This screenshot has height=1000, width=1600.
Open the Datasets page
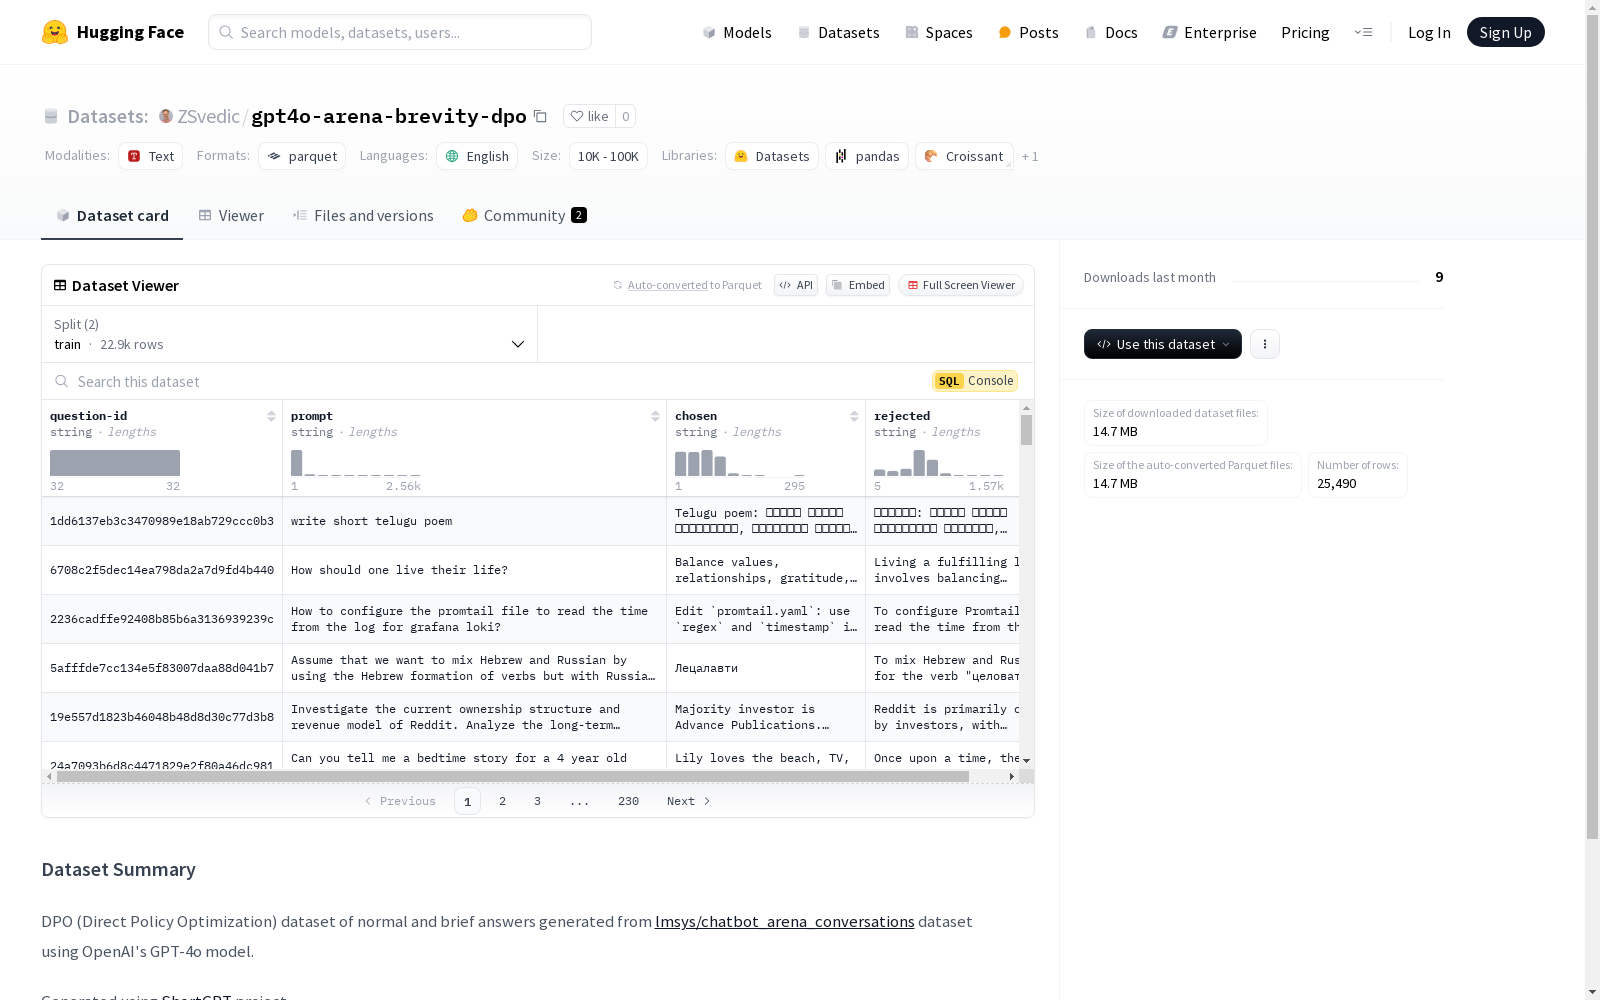pyautogui.click(x=838, y=32)
